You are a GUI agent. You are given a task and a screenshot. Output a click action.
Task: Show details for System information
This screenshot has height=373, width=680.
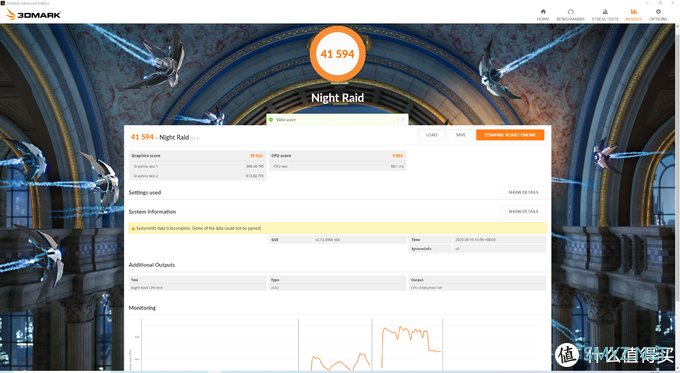pos(523,212)
